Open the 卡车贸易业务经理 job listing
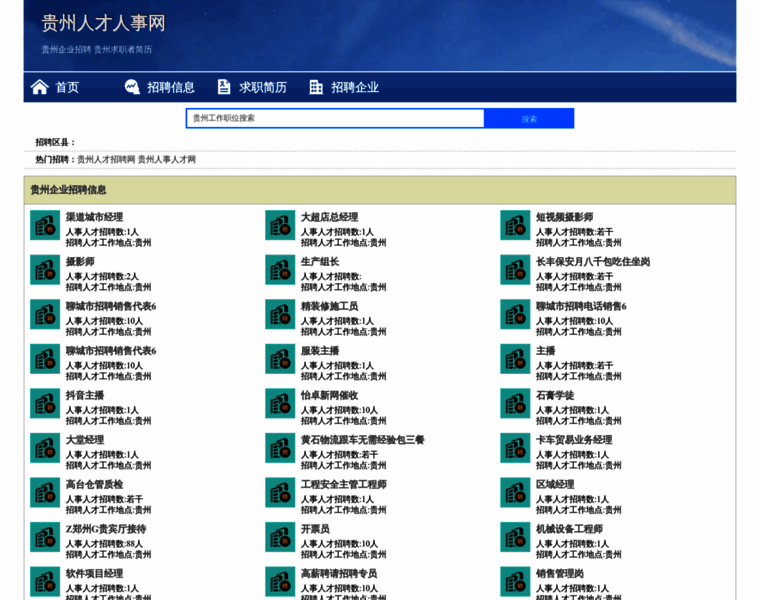 pyautogui.click(x=573, y=440)
